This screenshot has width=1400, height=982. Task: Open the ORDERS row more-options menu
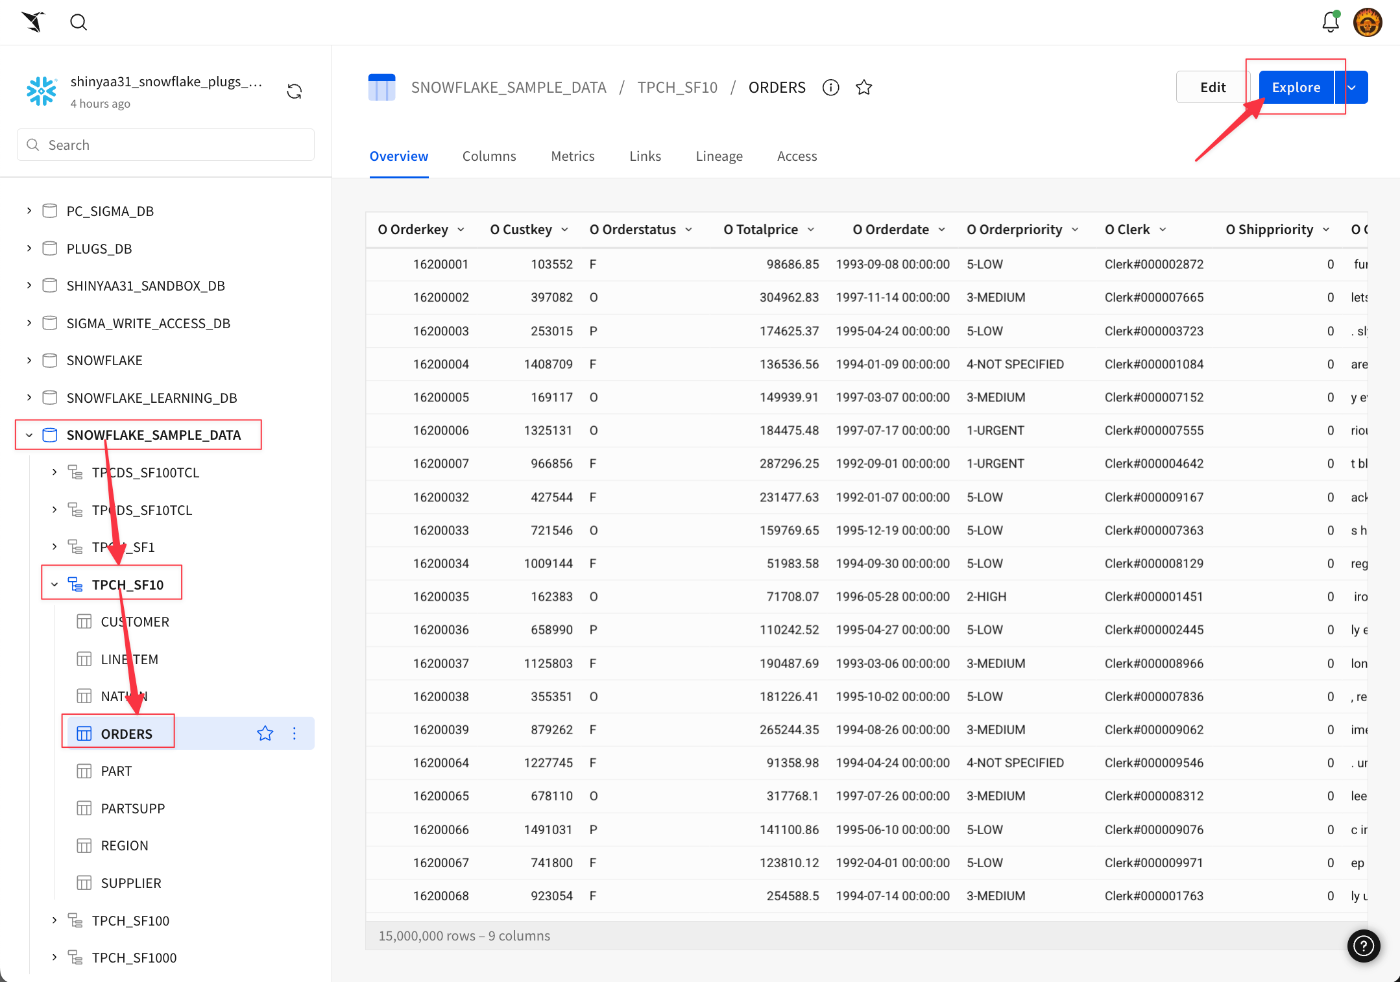point(294,733)
